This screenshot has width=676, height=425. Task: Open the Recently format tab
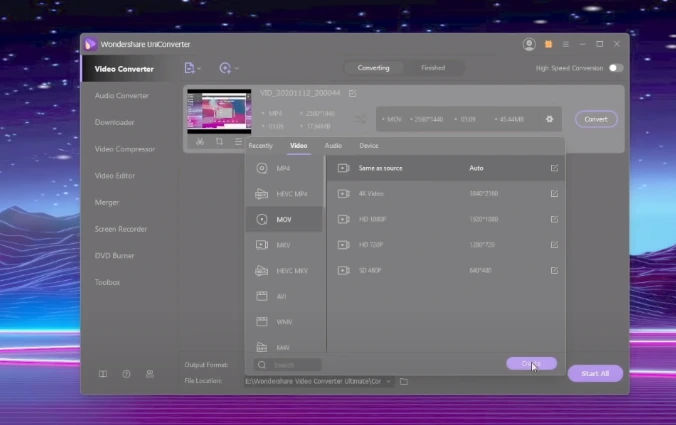click(260, 146)
